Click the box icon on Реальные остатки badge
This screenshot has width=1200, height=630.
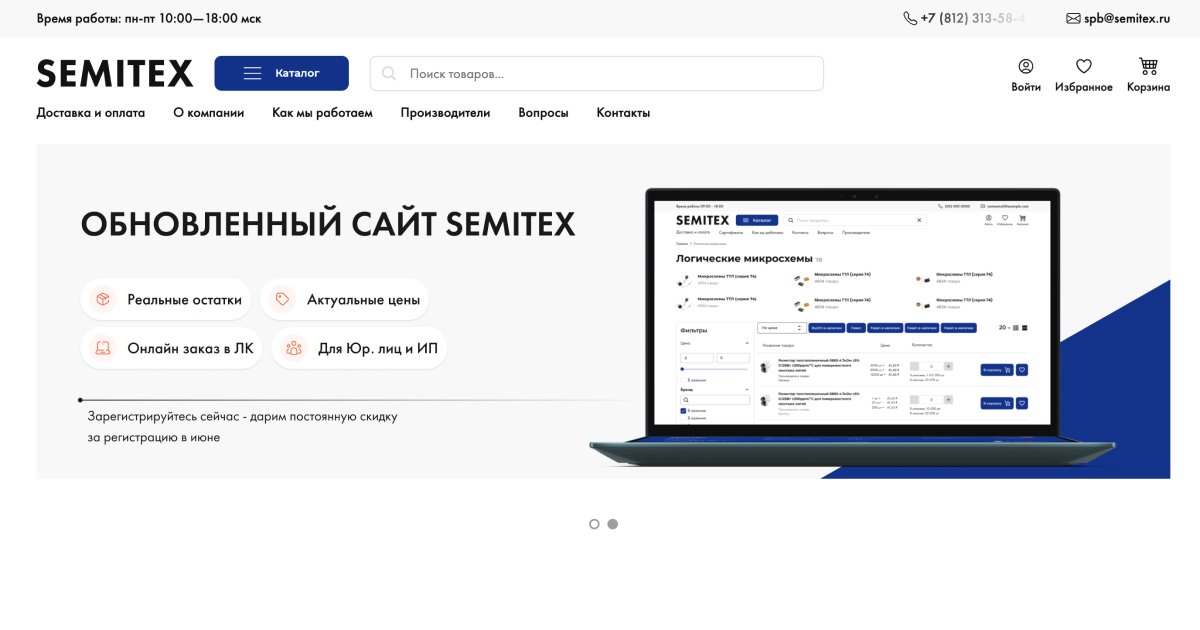pyautogui.click(x=102, y=299)
